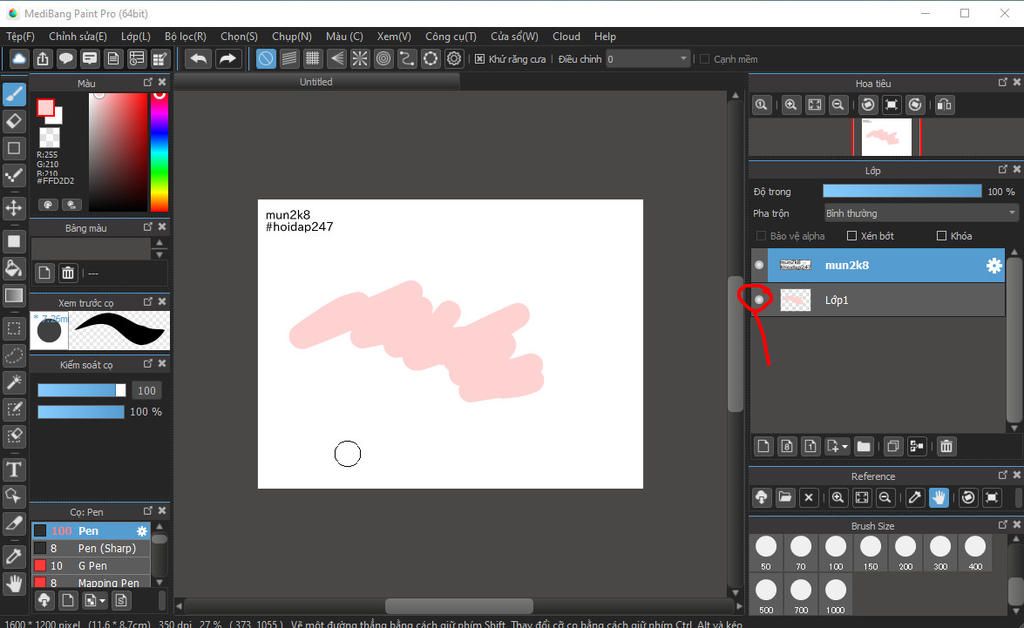Zoom in on the Navigator panel
This screenshot has height=628, width=1024.
pyautogui.click(x=790, y=104)
